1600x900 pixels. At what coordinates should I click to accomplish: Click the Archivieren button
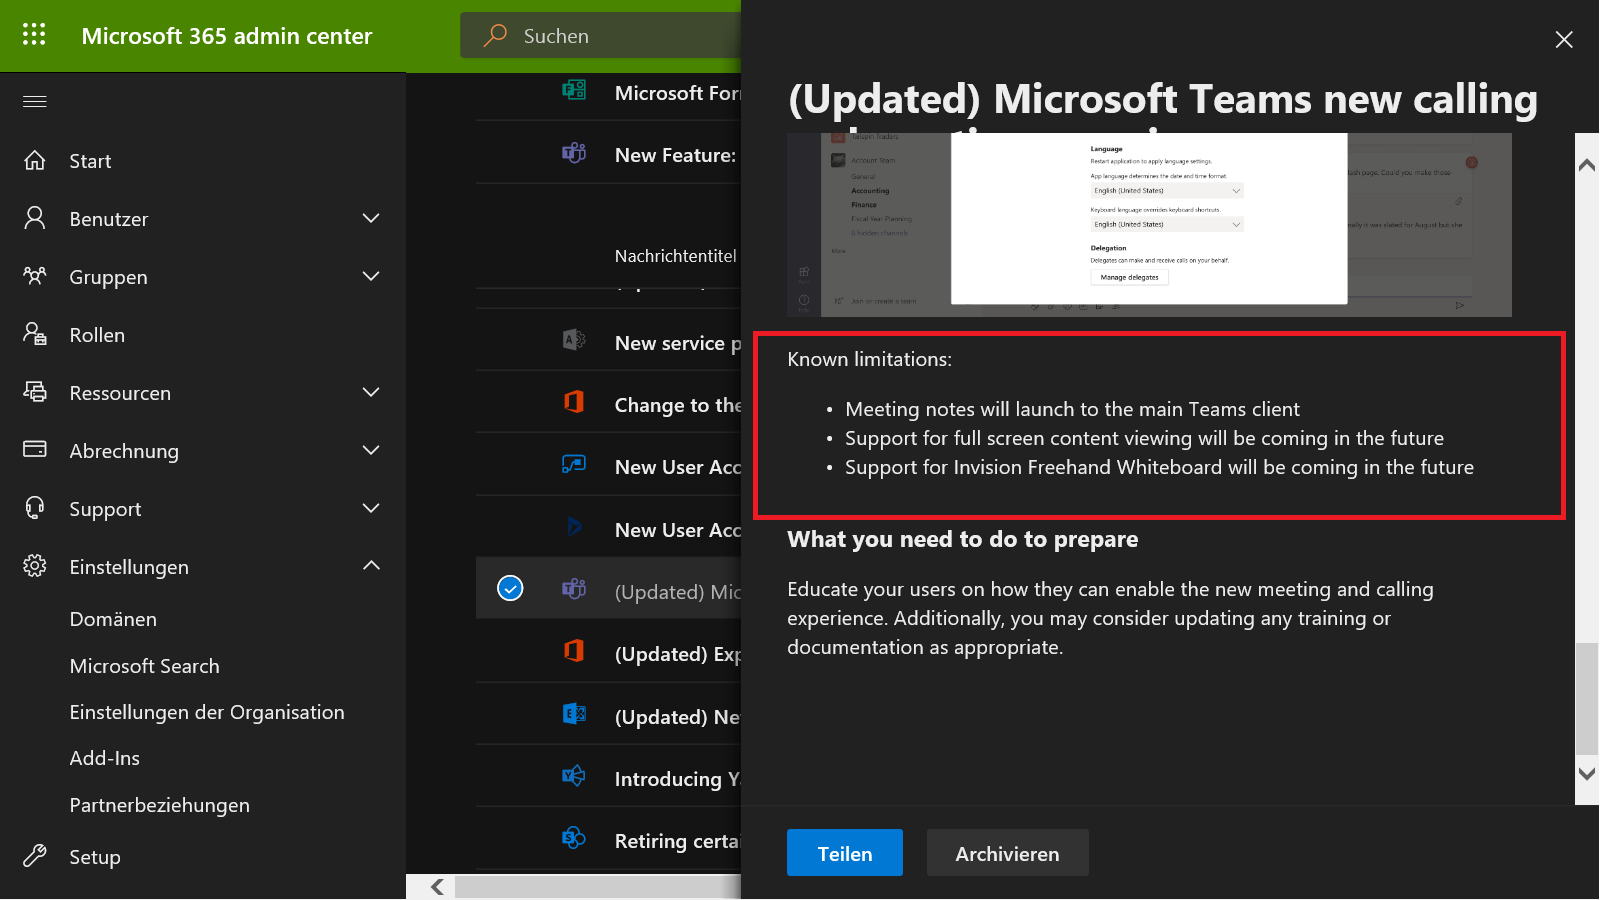click(x=1007, y=853)
